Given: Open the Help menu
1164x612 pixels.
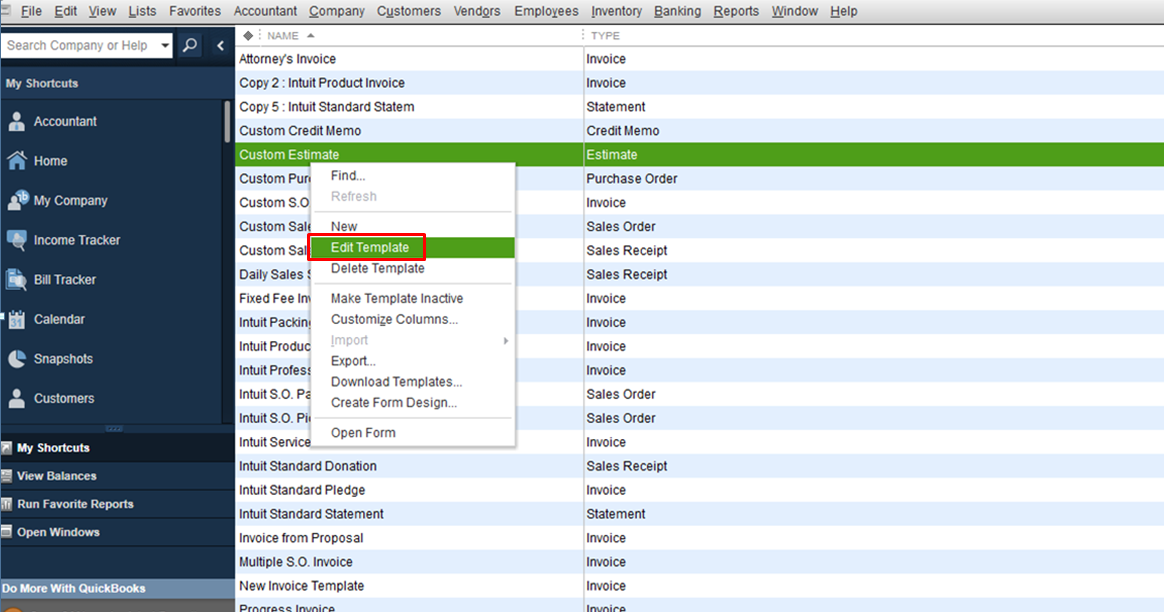Looking at the screenshot, I should [x=843, y=11].
